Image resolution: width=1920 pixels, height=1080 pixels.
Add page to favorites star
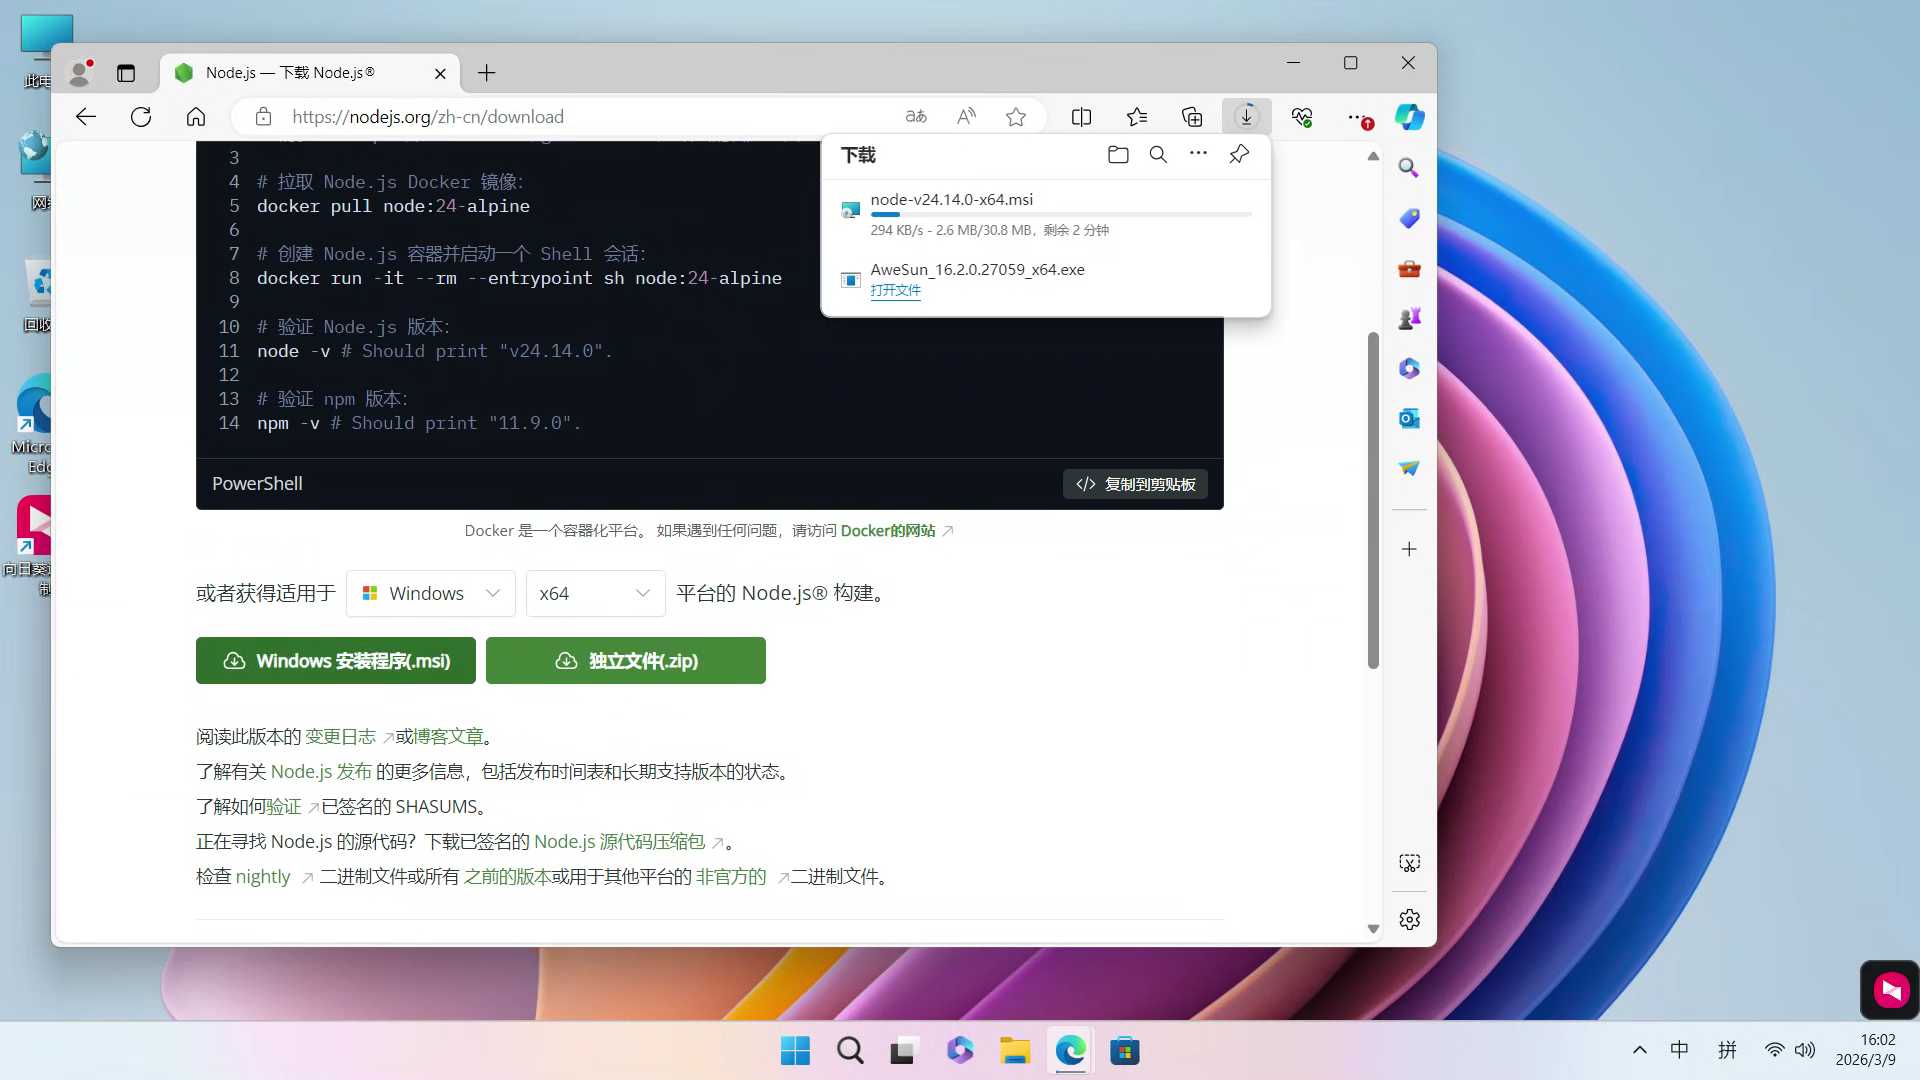(1016, 117)
